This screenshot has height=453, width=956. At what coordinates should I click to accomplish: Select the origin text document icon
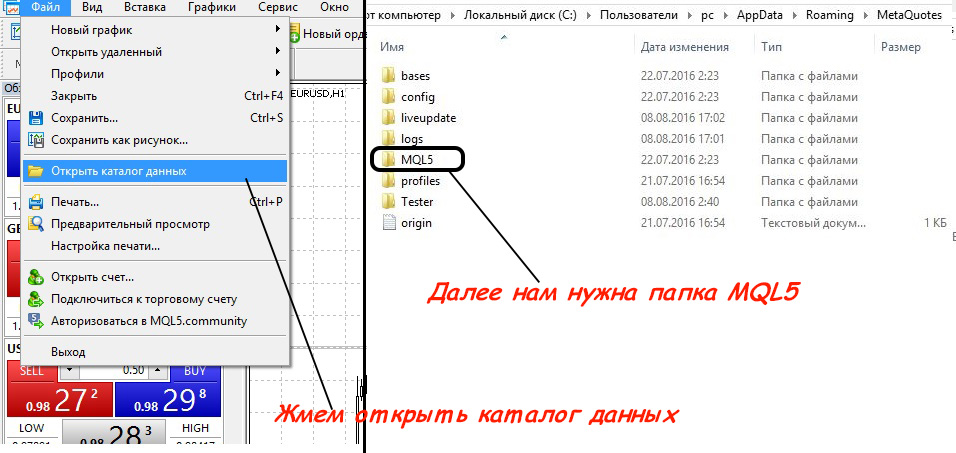pyautogui.click(x=389, y=223)
